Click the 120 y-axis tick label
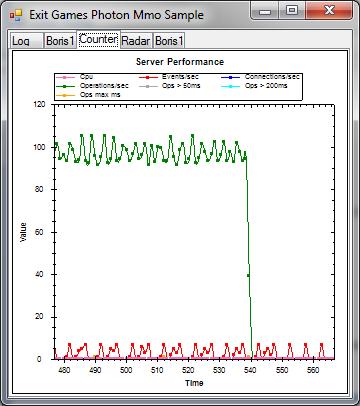 click(39, 105)
